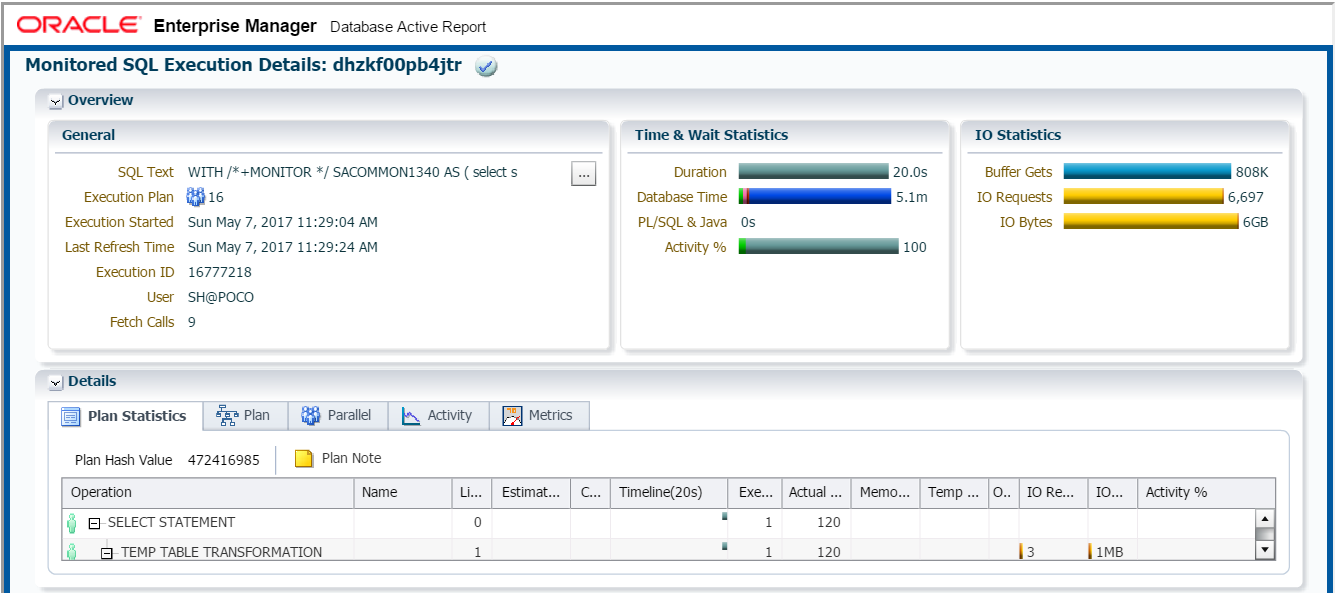Image resolution: width=1335 pixels, height=593 pixels.
Task: Click the Plan Statistics tab icon
Action: click(71, 417)
